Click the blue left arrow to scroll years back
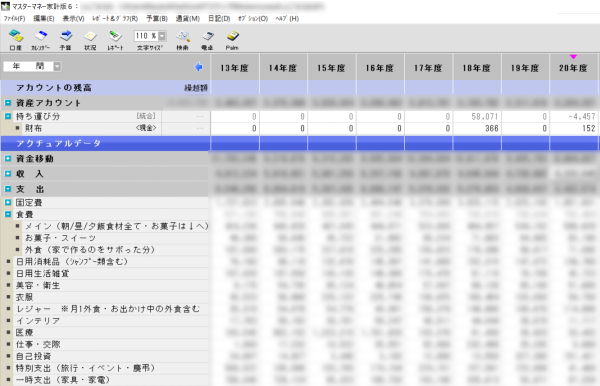 click(199, 67)
